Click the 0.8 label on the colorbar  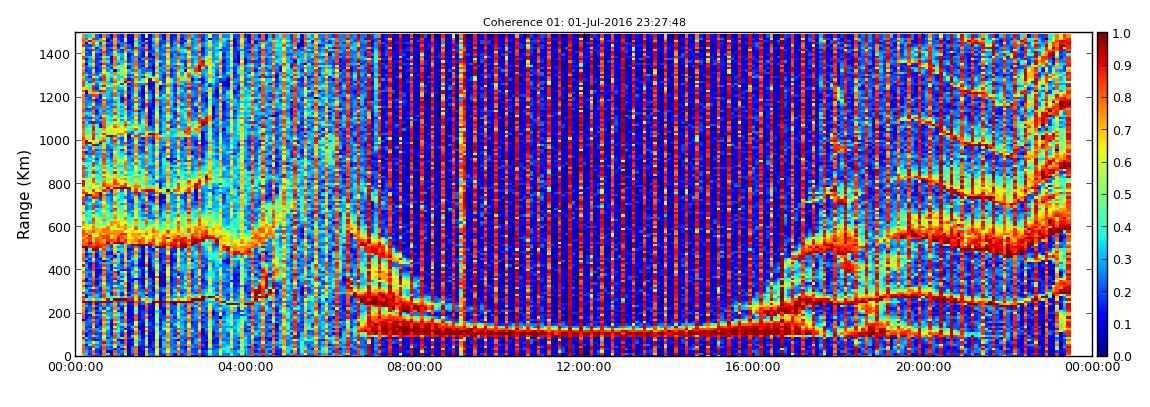click(1121, 98)
